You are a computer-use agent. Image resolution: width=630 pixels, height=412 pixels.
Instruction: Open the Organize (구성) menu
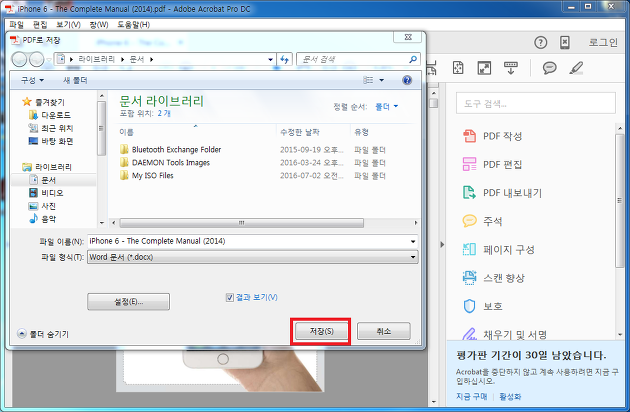(32, 80)
